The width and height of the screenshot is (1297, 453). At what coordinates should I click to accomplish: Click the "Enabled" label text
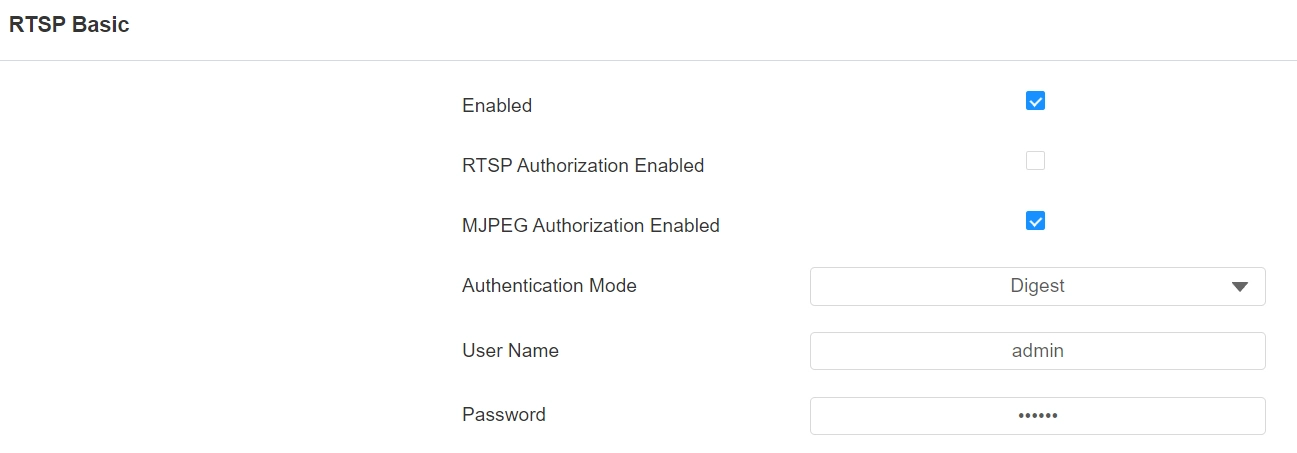[x=497, y=105]
